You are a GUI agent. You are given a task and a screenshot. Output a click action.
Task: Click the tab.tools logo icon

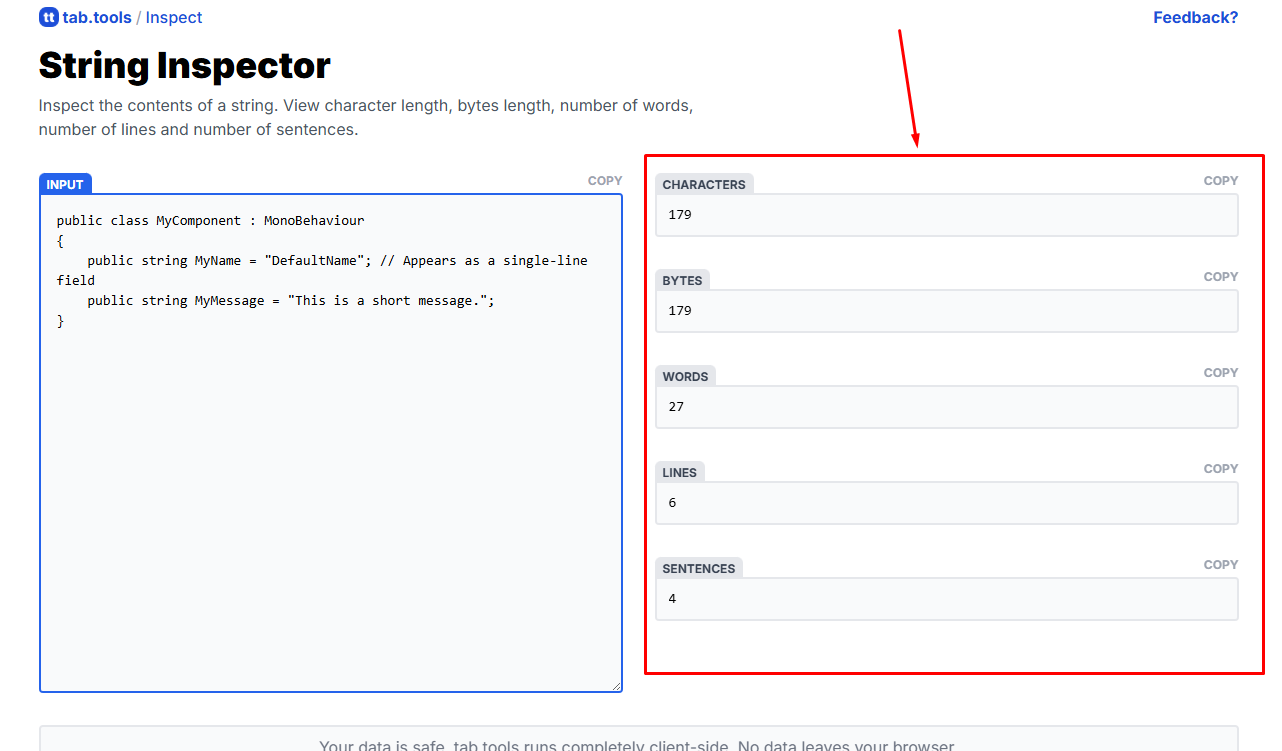[x=48, y=17]
